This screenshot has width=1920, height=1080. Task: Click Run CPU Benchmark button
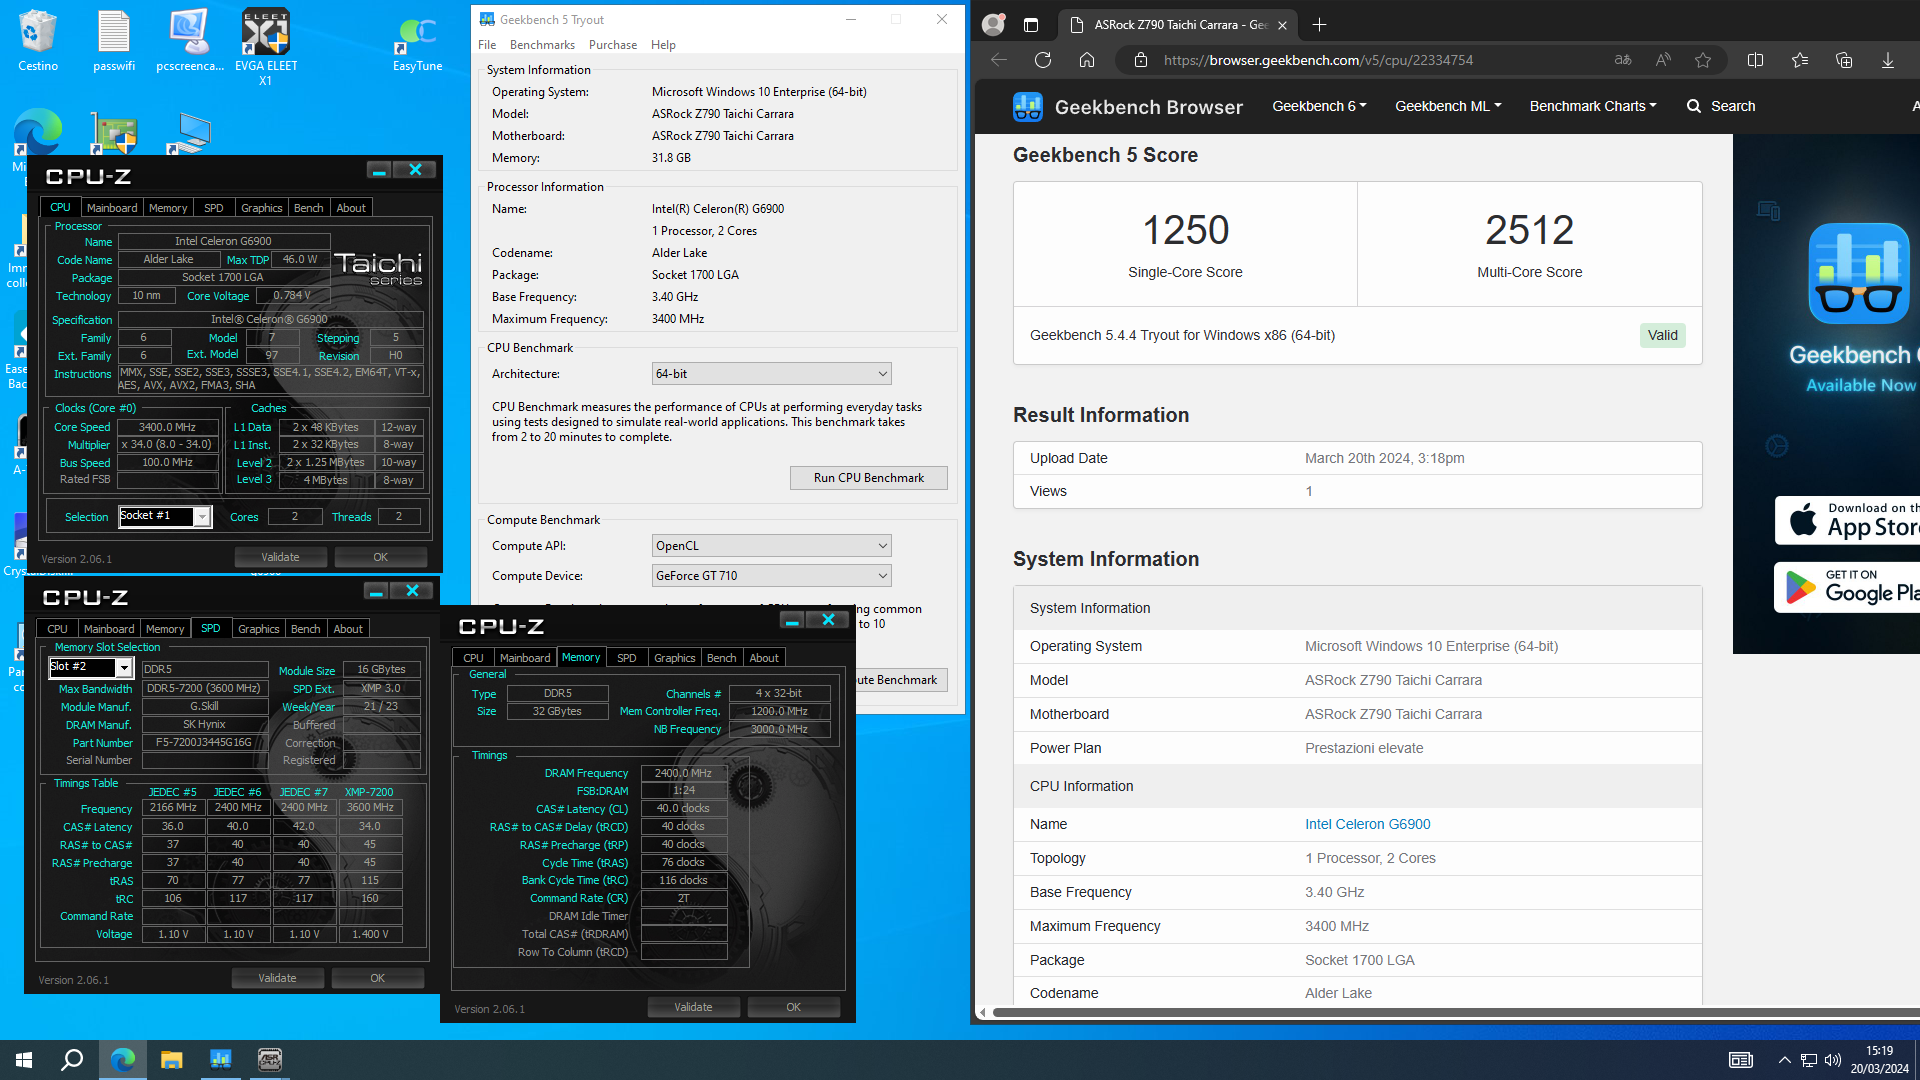click(x=869, y=478)
